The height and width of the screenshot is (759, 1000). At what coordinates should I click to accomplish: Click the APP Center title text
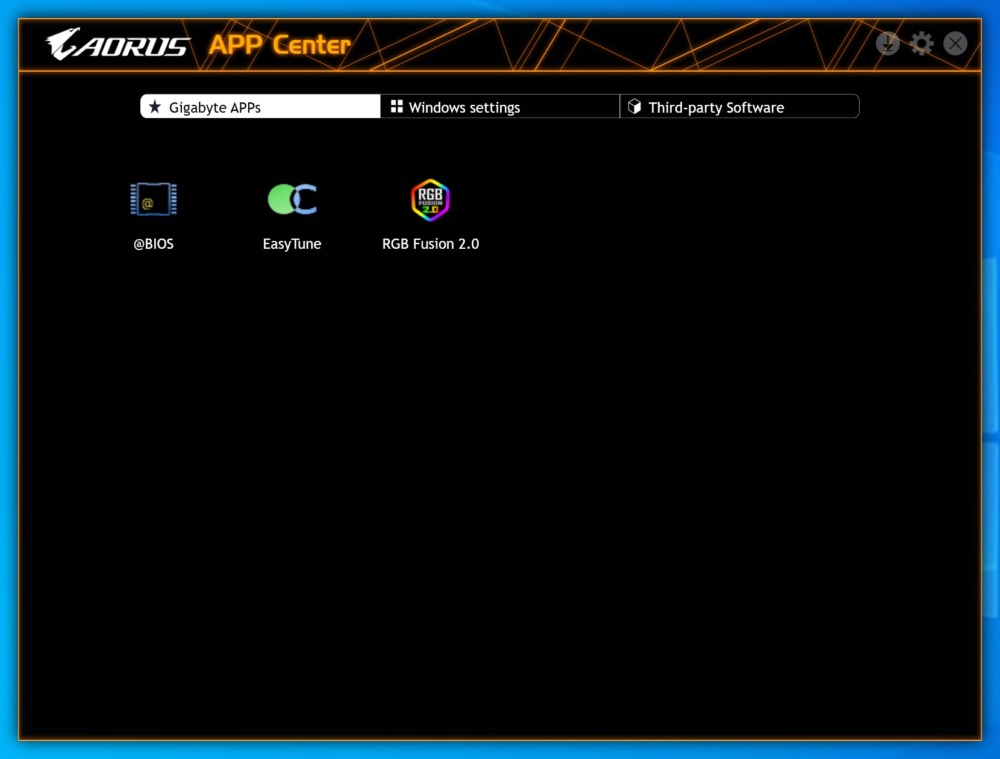tap(280, 45)
